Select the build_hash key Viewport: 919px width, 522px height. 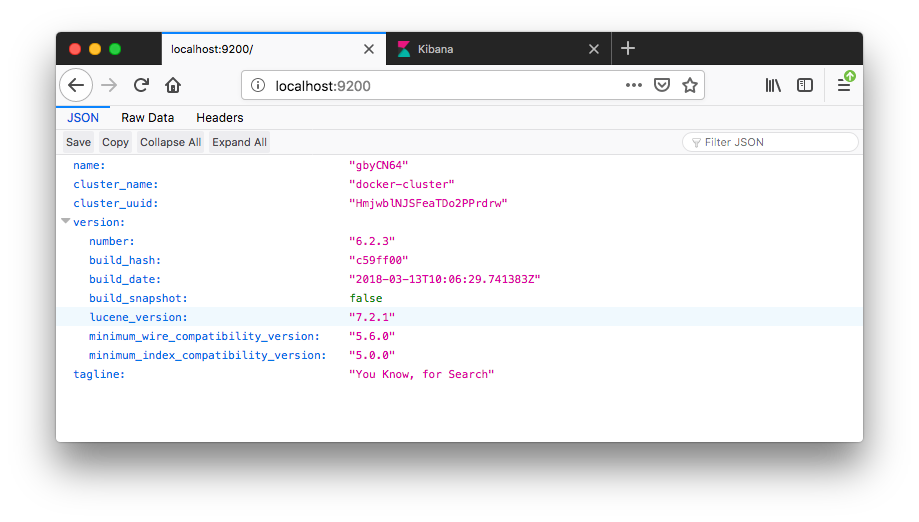pyautogui.click(x=125, y=260)
